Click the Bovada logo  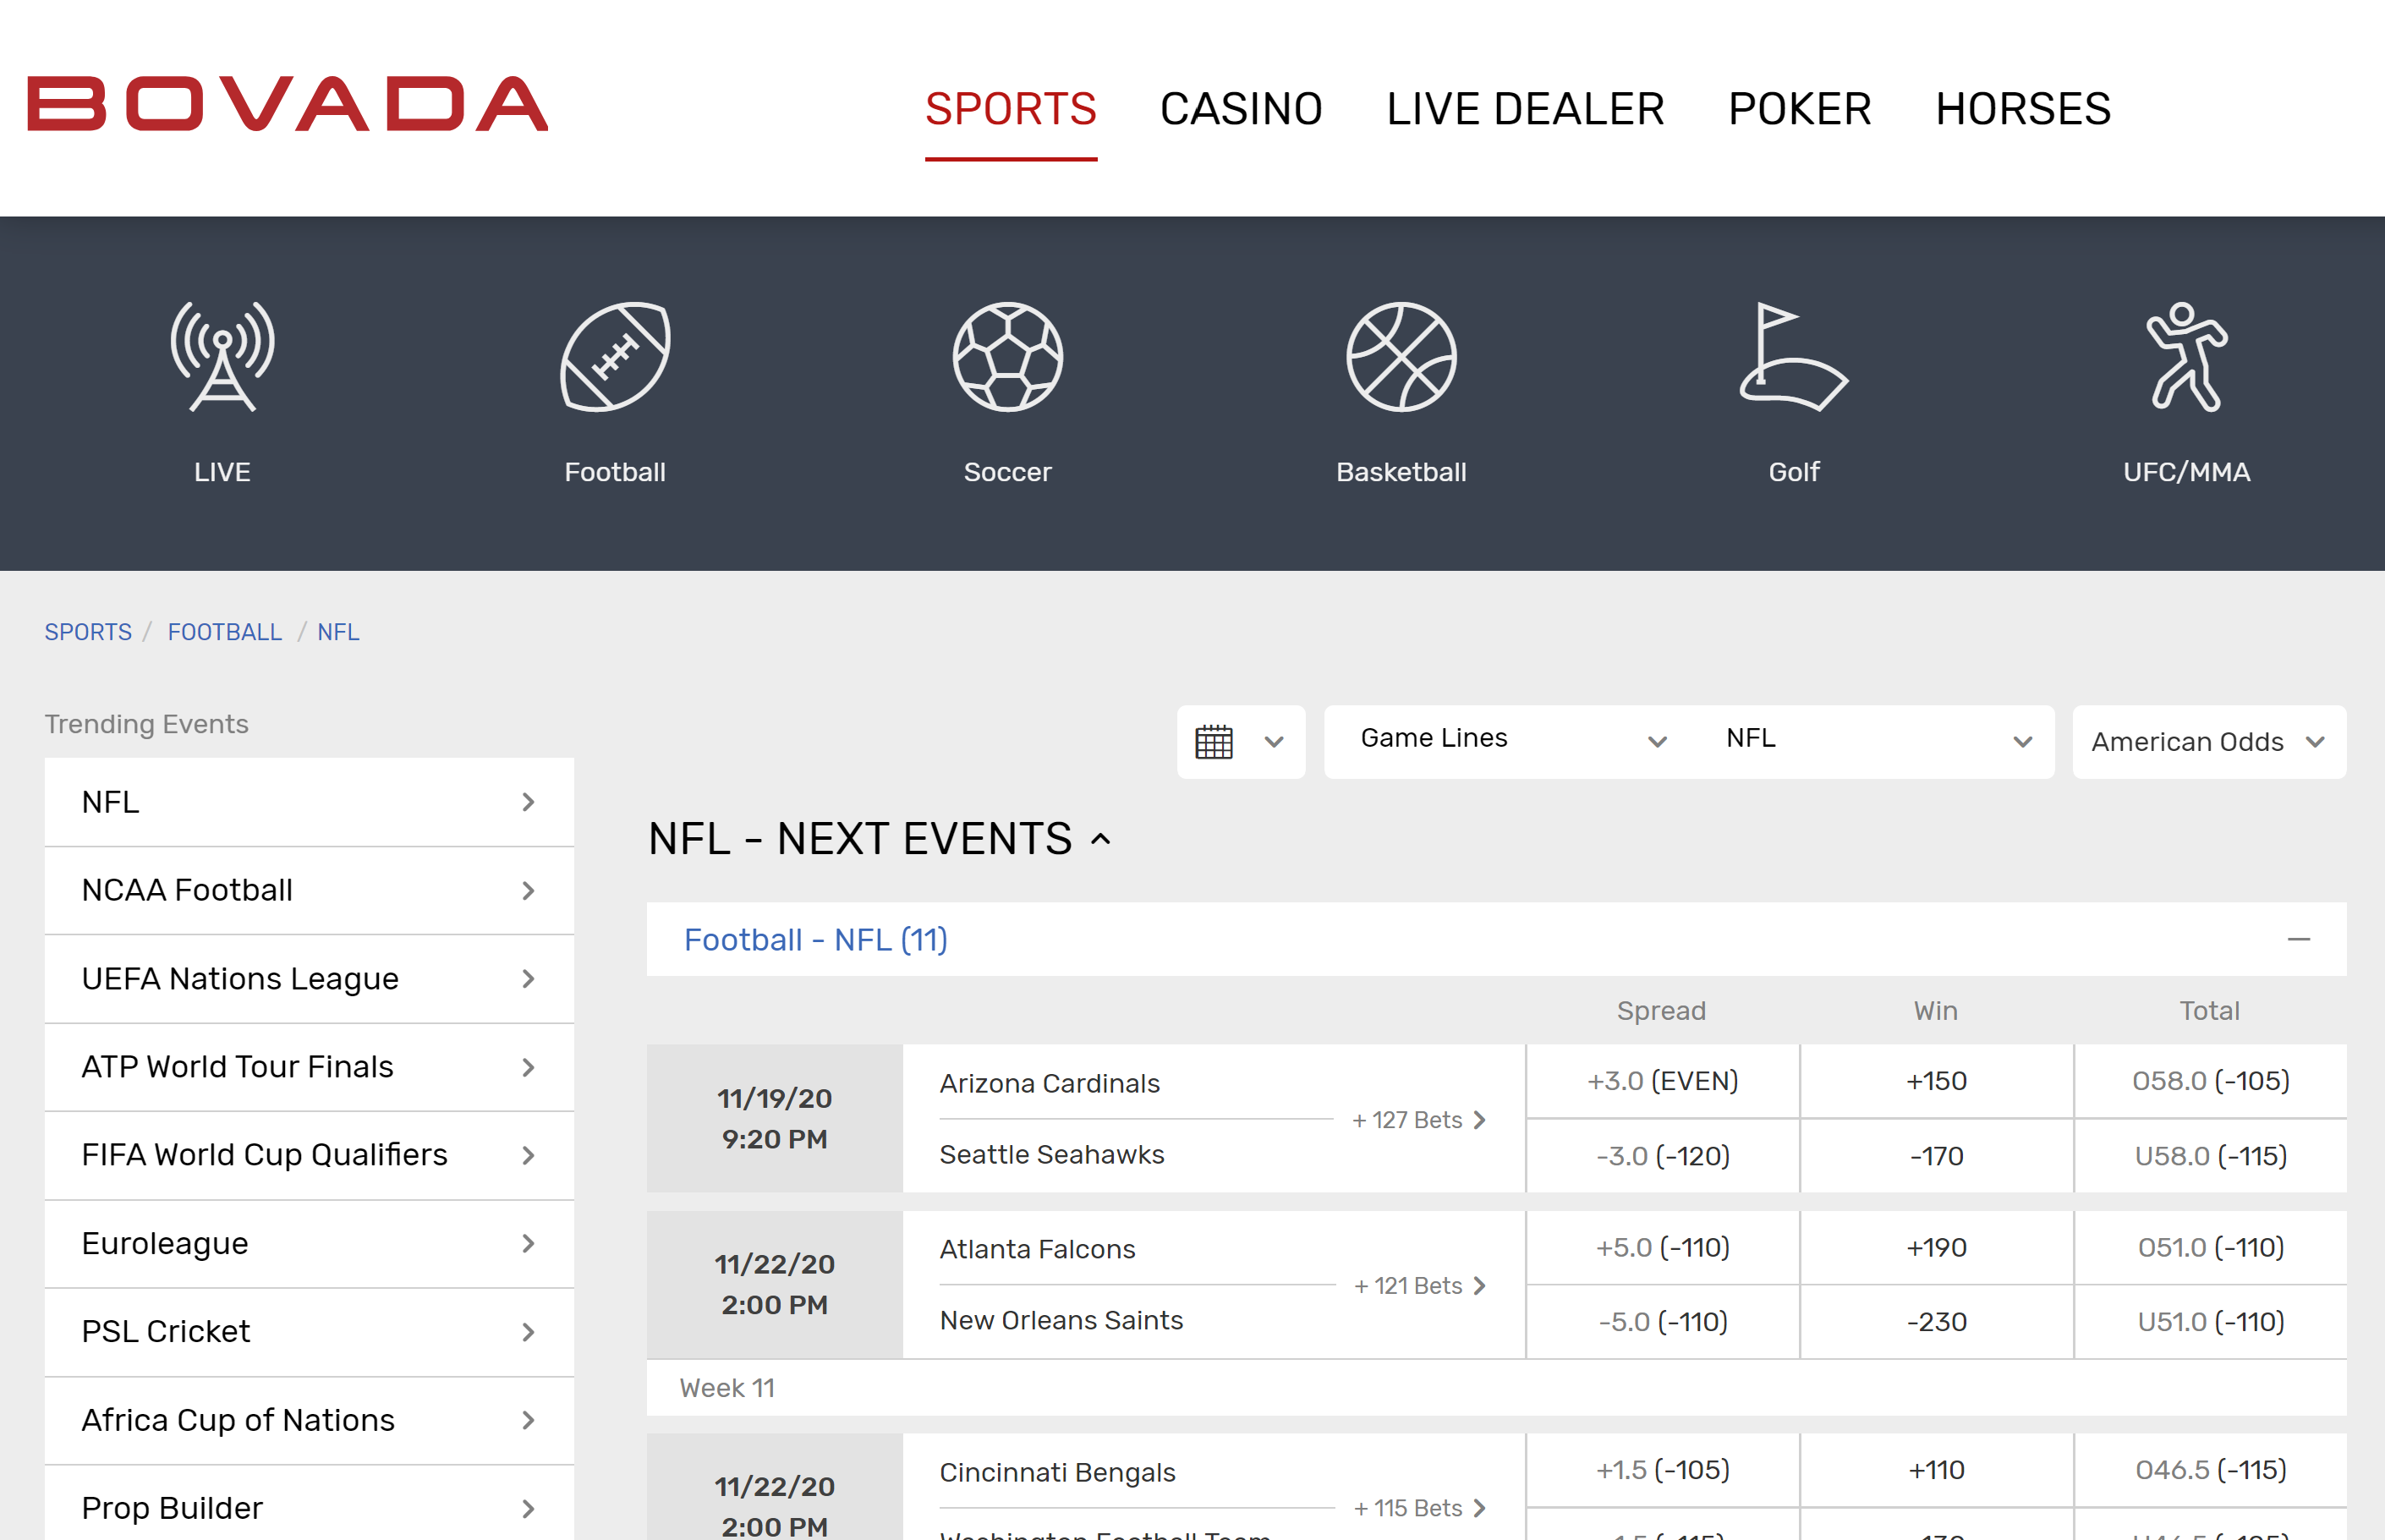tap(288, 104)
